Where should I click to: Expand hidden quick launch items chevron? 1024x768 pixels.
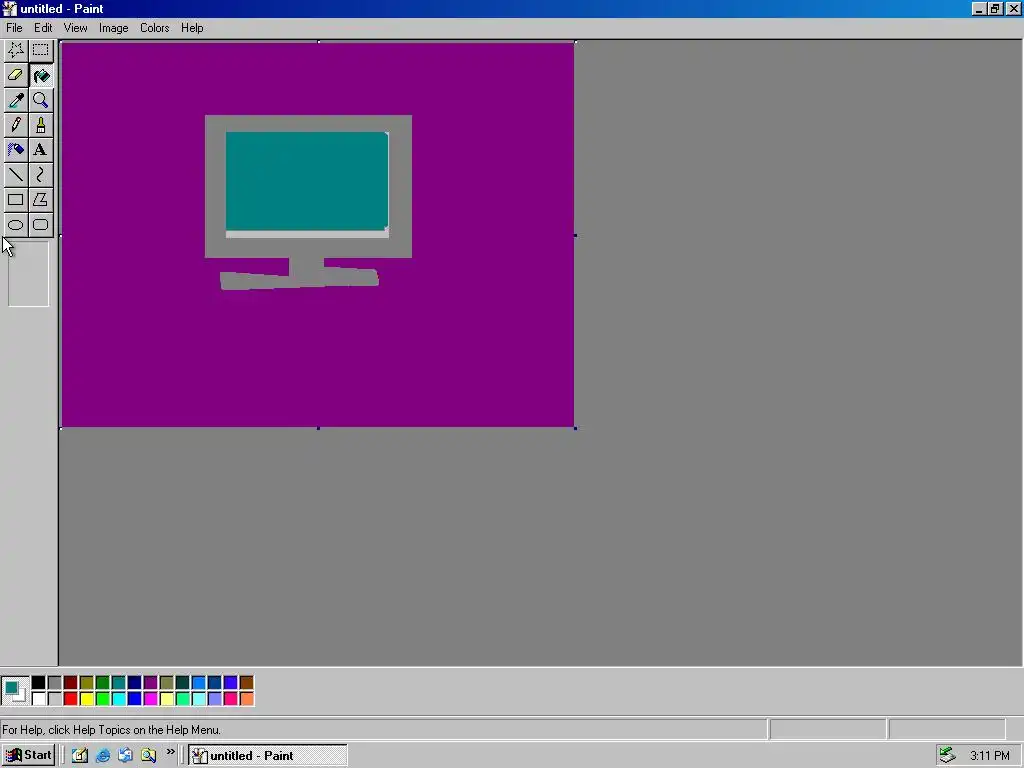170,752
